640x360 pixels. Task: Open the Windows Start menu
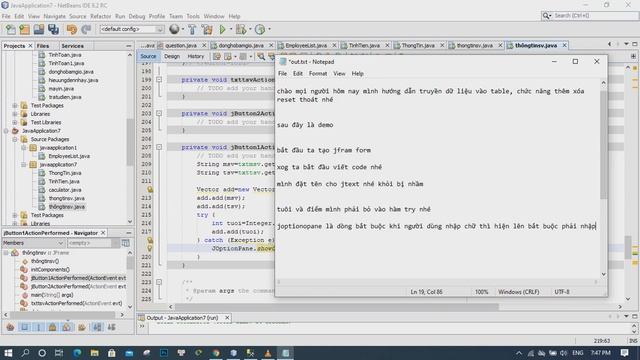pos(8,353)
